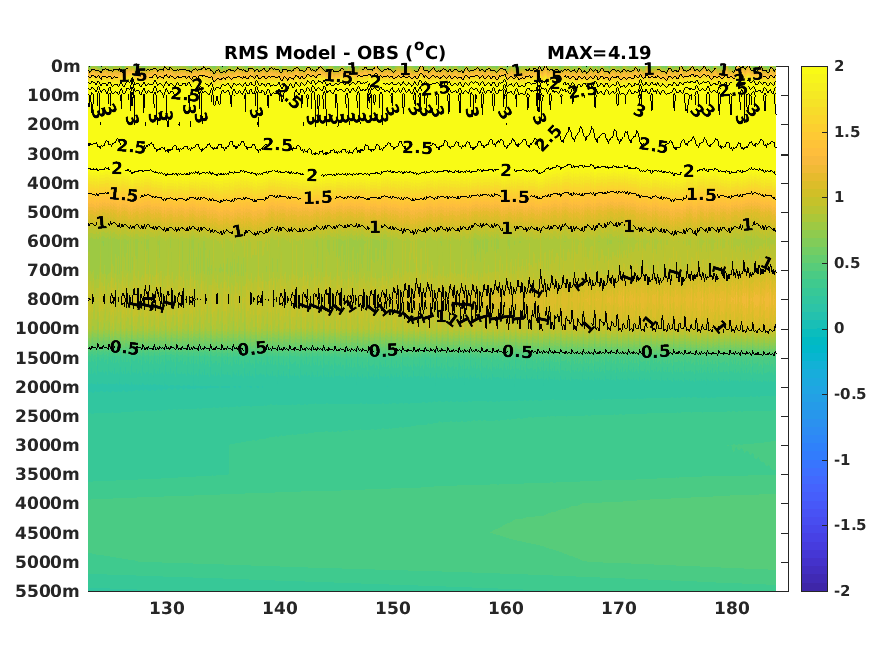Click the '170' longitude axis label
The height and width of the screenshot is (656, 875).
pyautogui.click(x=619, y=608)
